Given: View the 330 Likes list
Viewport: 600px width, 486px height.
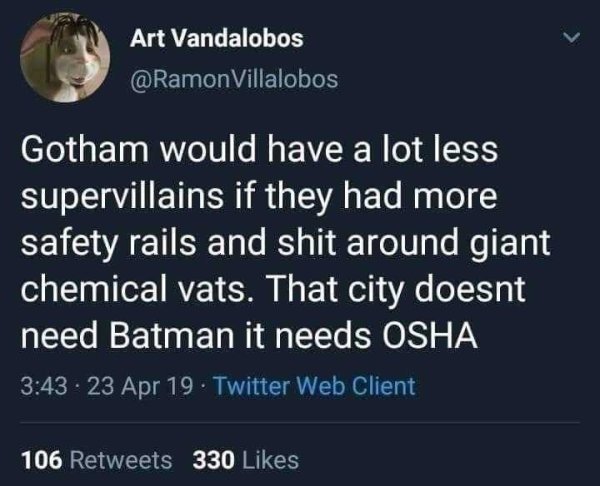Looking at the screenshot, I should [x=246, y=460].
